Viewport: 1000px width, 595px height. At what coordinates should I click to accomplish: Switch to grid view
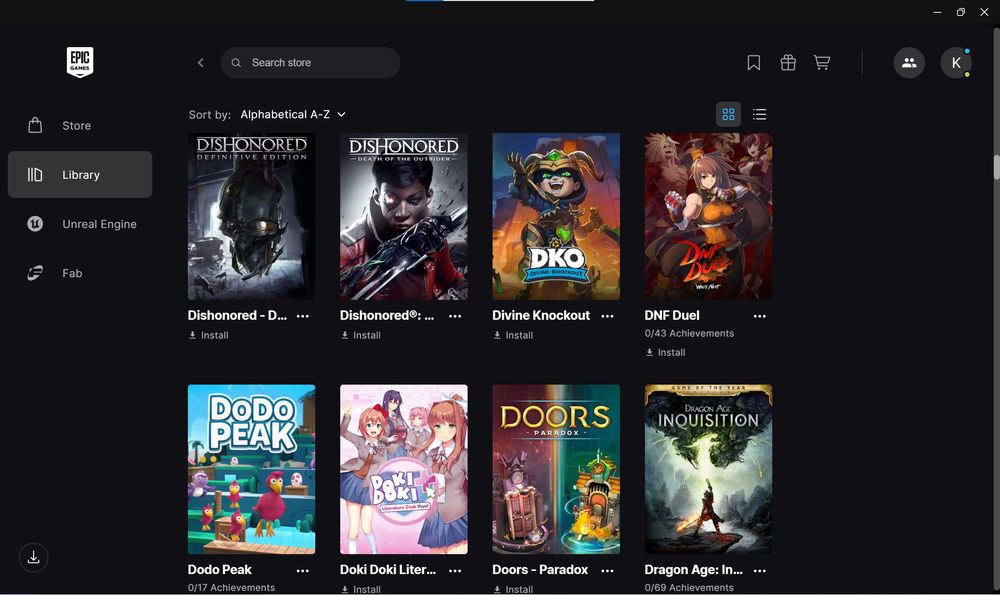(x=728, y=114)
